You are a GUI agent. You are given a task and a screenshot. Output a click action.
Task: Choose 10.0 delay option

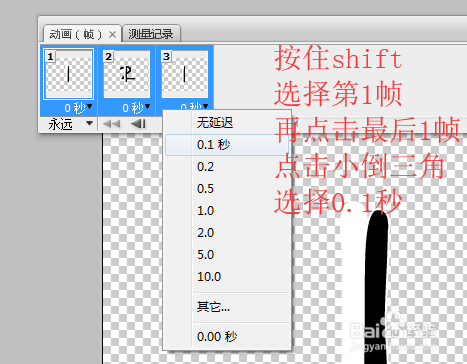point(227,277)
